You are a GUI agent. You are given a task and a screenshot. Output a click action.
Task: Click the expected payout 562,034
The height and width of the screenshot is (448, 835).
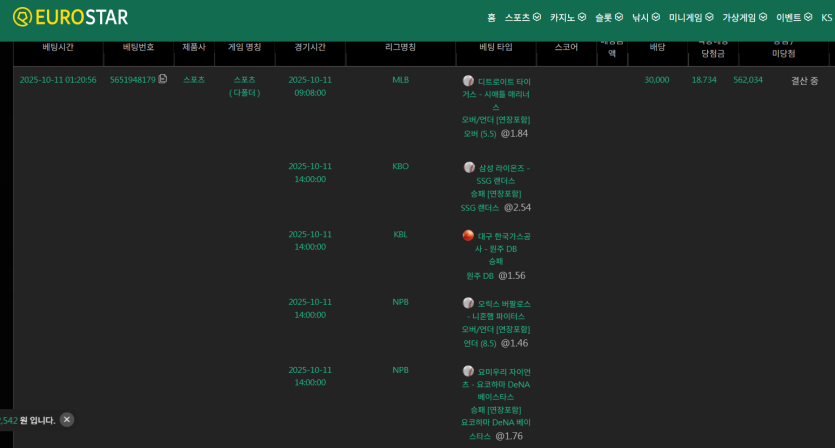coord(748,80)
